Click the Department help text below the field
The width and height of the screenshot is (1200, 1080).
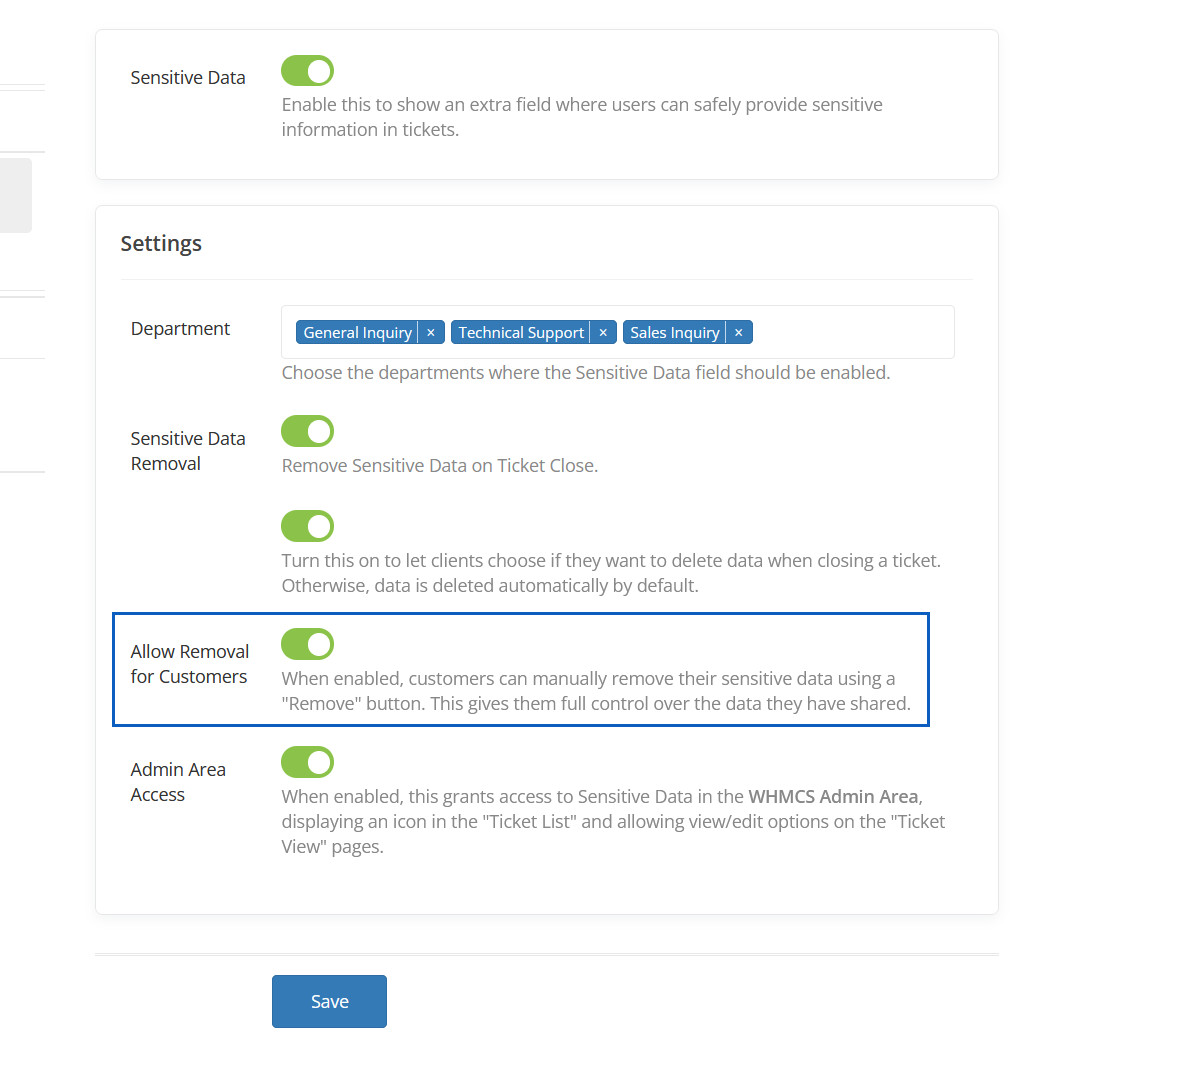tap(585, 373)
